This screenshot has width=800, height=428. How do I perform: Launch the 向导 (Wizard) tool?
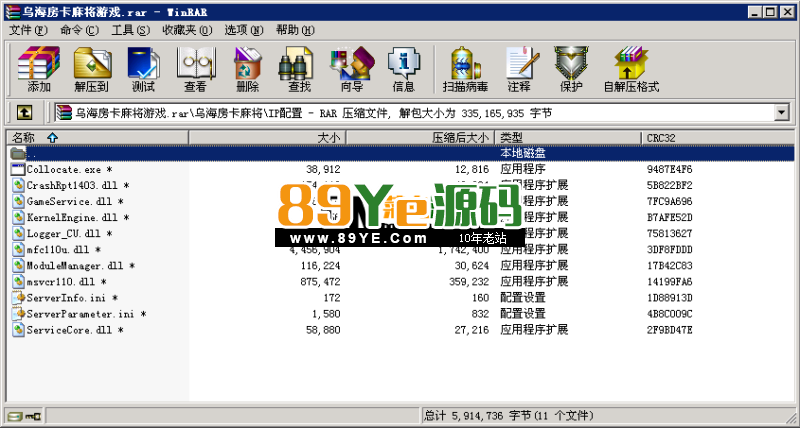pyautogui.click(x=351, y=68)
